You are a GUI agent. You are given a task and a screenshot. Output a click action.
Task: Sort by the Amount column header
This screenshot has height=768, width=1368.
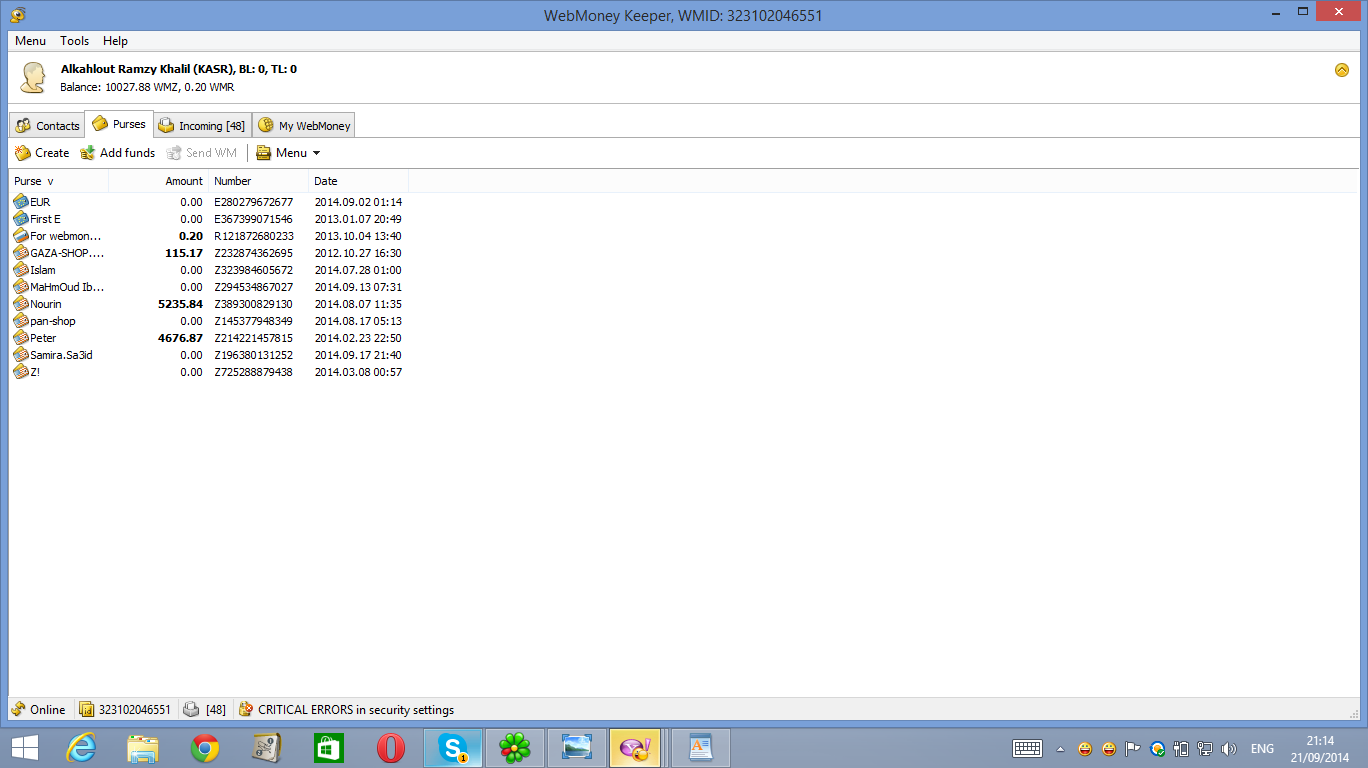pyautogui.click(x=158, y=181)
